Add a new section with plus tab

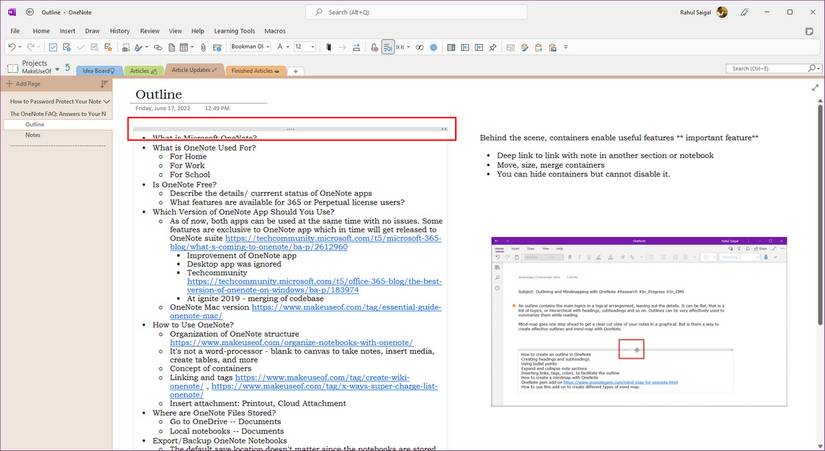click(x=296, y=71)
